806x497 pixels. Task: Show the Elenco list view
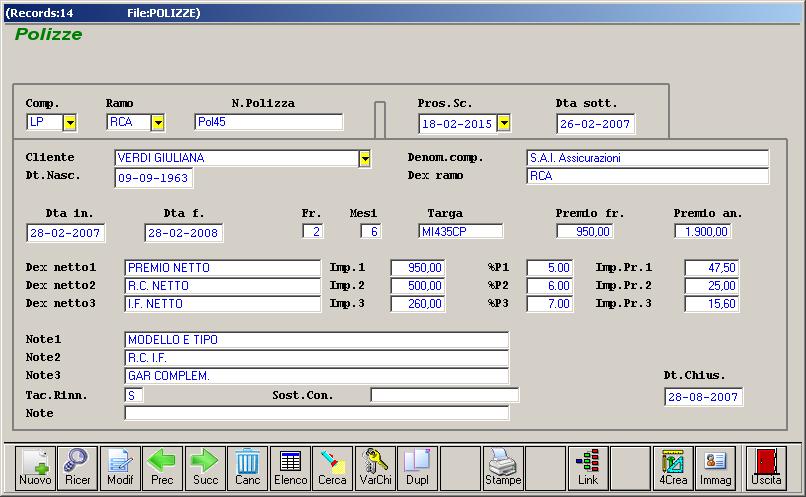pyautogui.click(x=290, y=468)
